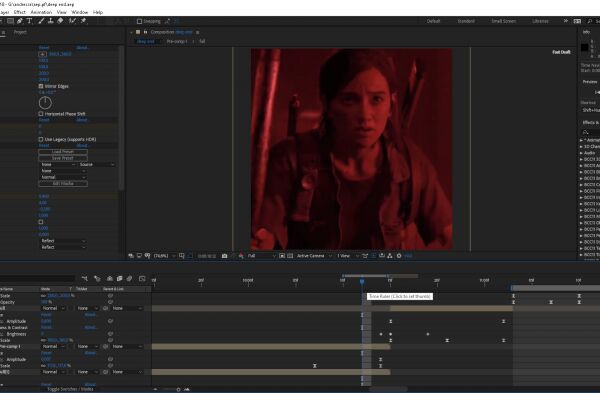Viewport: 600px width, 393px height.
Task: Toggle the Mirror Edges checkbox
Action: (x=41, y=86)
